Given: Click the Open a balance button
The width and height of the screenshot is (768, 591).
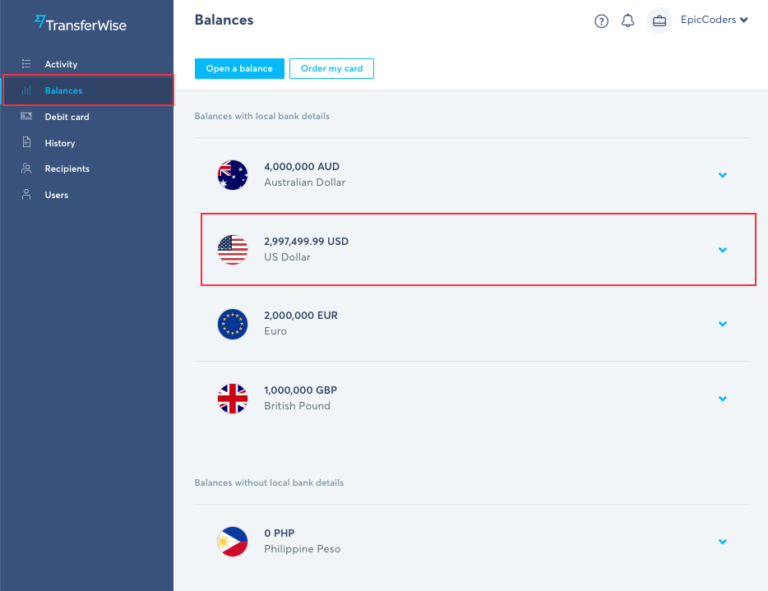Looking at the screenshot, I should tap(239, 69).
